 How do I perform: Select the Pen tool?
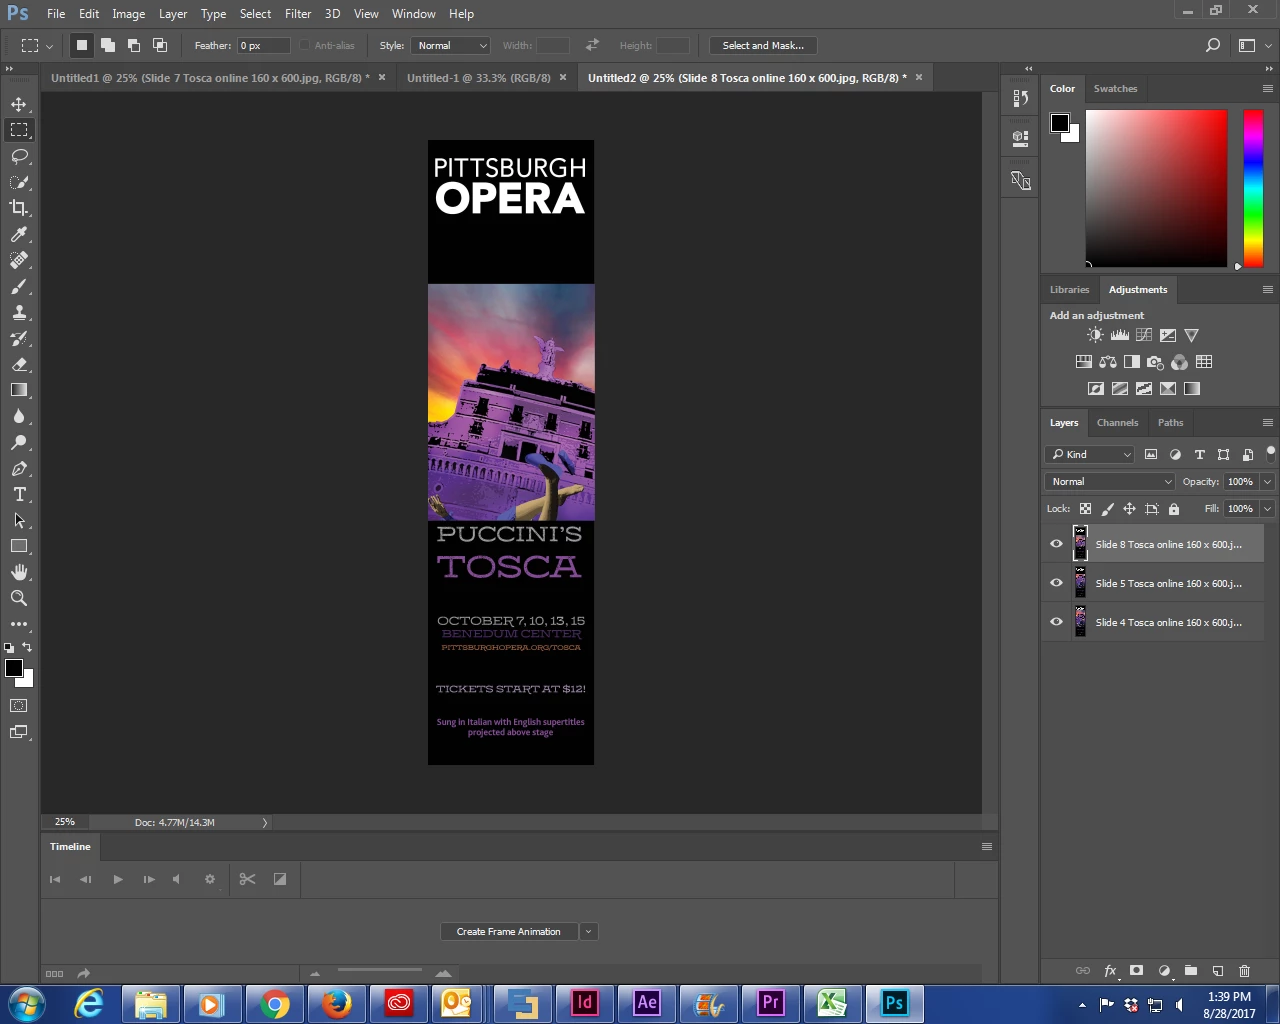19,468
